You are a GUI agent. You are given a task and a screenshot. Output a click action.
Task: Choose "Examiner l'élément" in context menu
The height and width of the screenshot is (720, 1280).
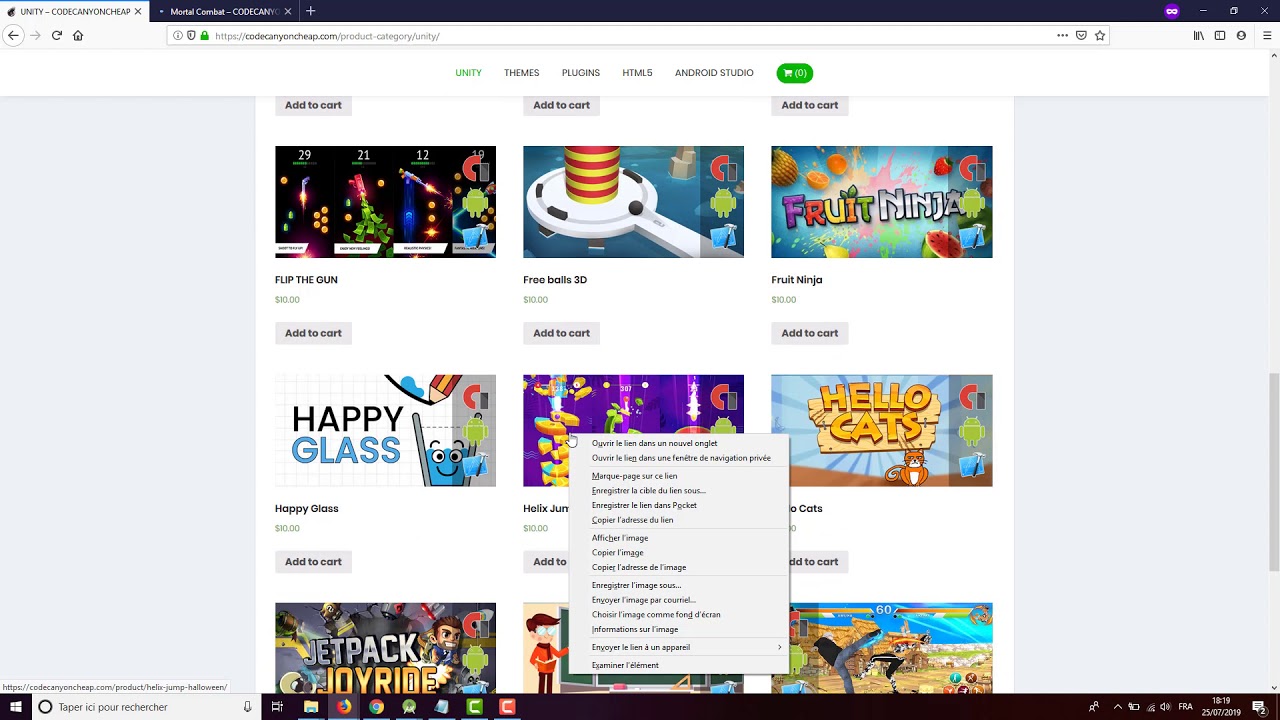click(678, 665)
